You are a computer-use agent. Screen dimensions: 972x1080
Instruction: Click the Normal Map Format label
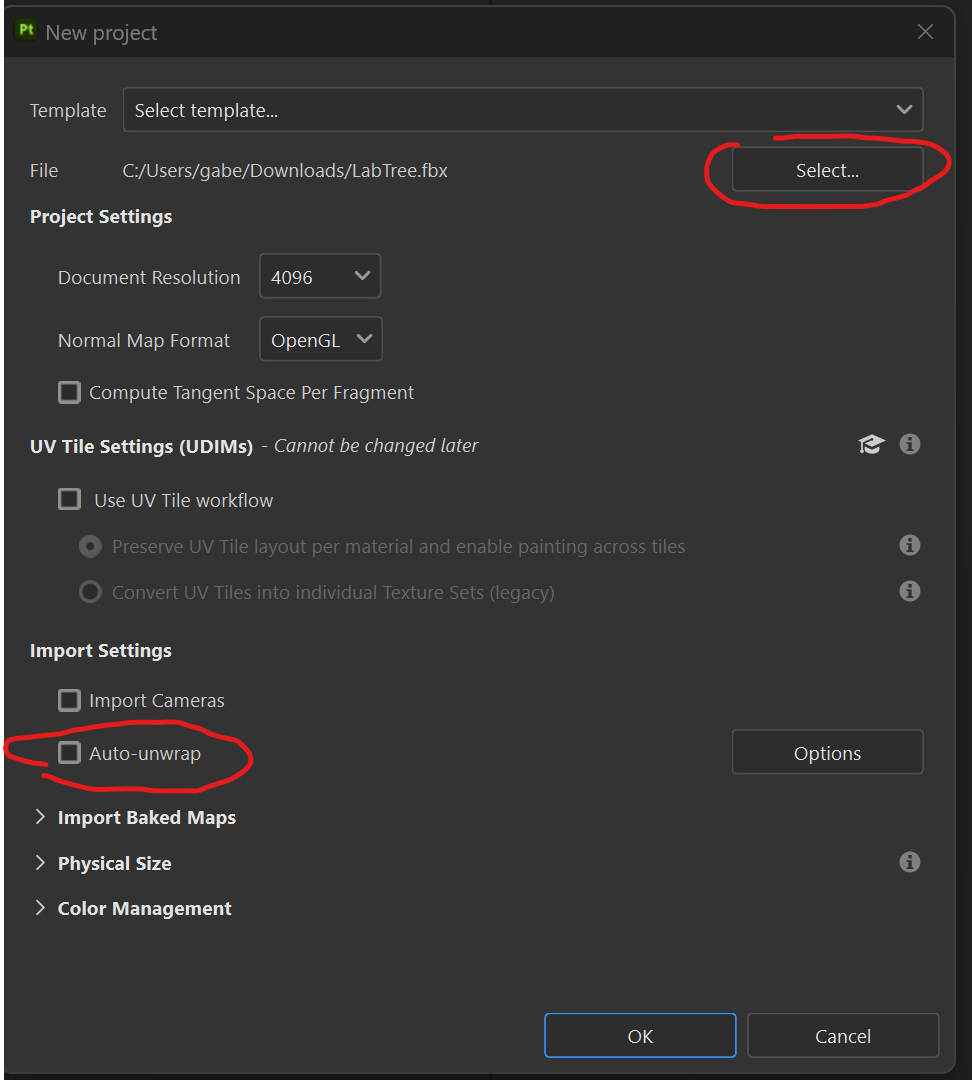(144, 340)
